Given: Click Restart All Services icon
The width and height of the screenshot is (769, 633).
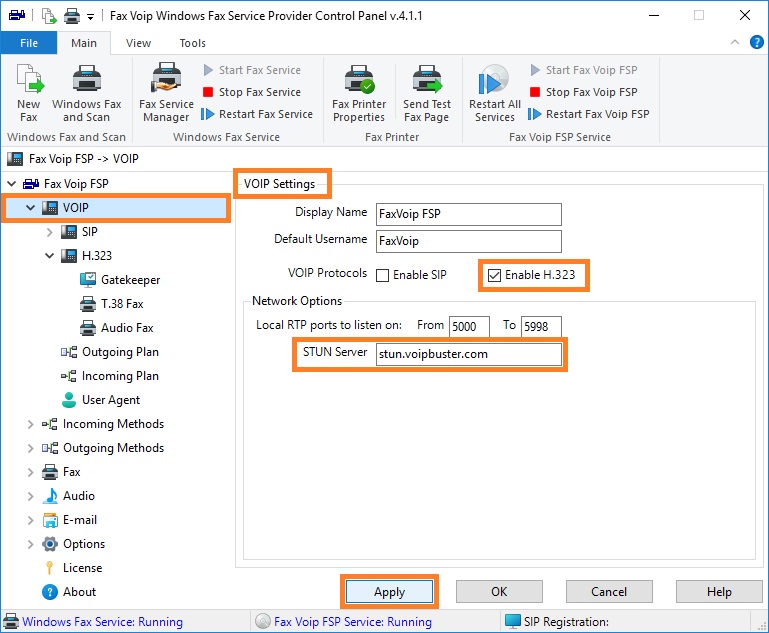Looking at the screenshot, I should [x=494, y=93].
